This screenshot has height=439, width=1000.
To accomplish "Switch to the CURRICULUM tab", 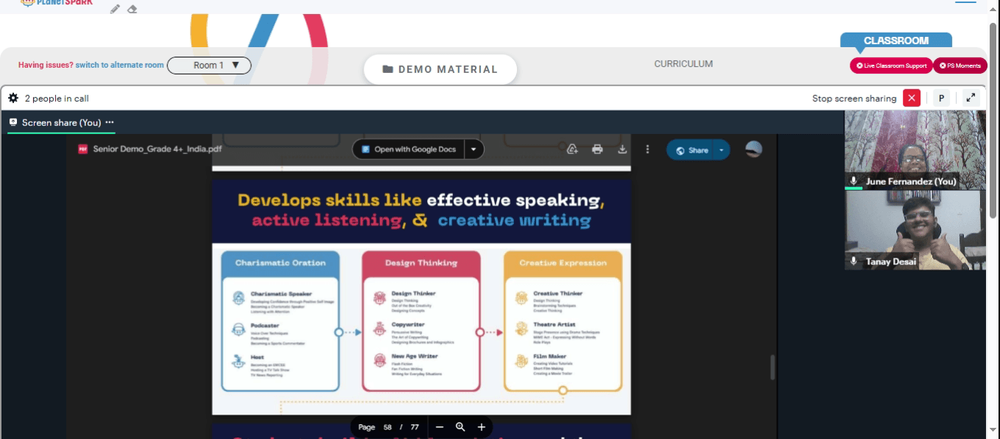I will tap(683, 64).
